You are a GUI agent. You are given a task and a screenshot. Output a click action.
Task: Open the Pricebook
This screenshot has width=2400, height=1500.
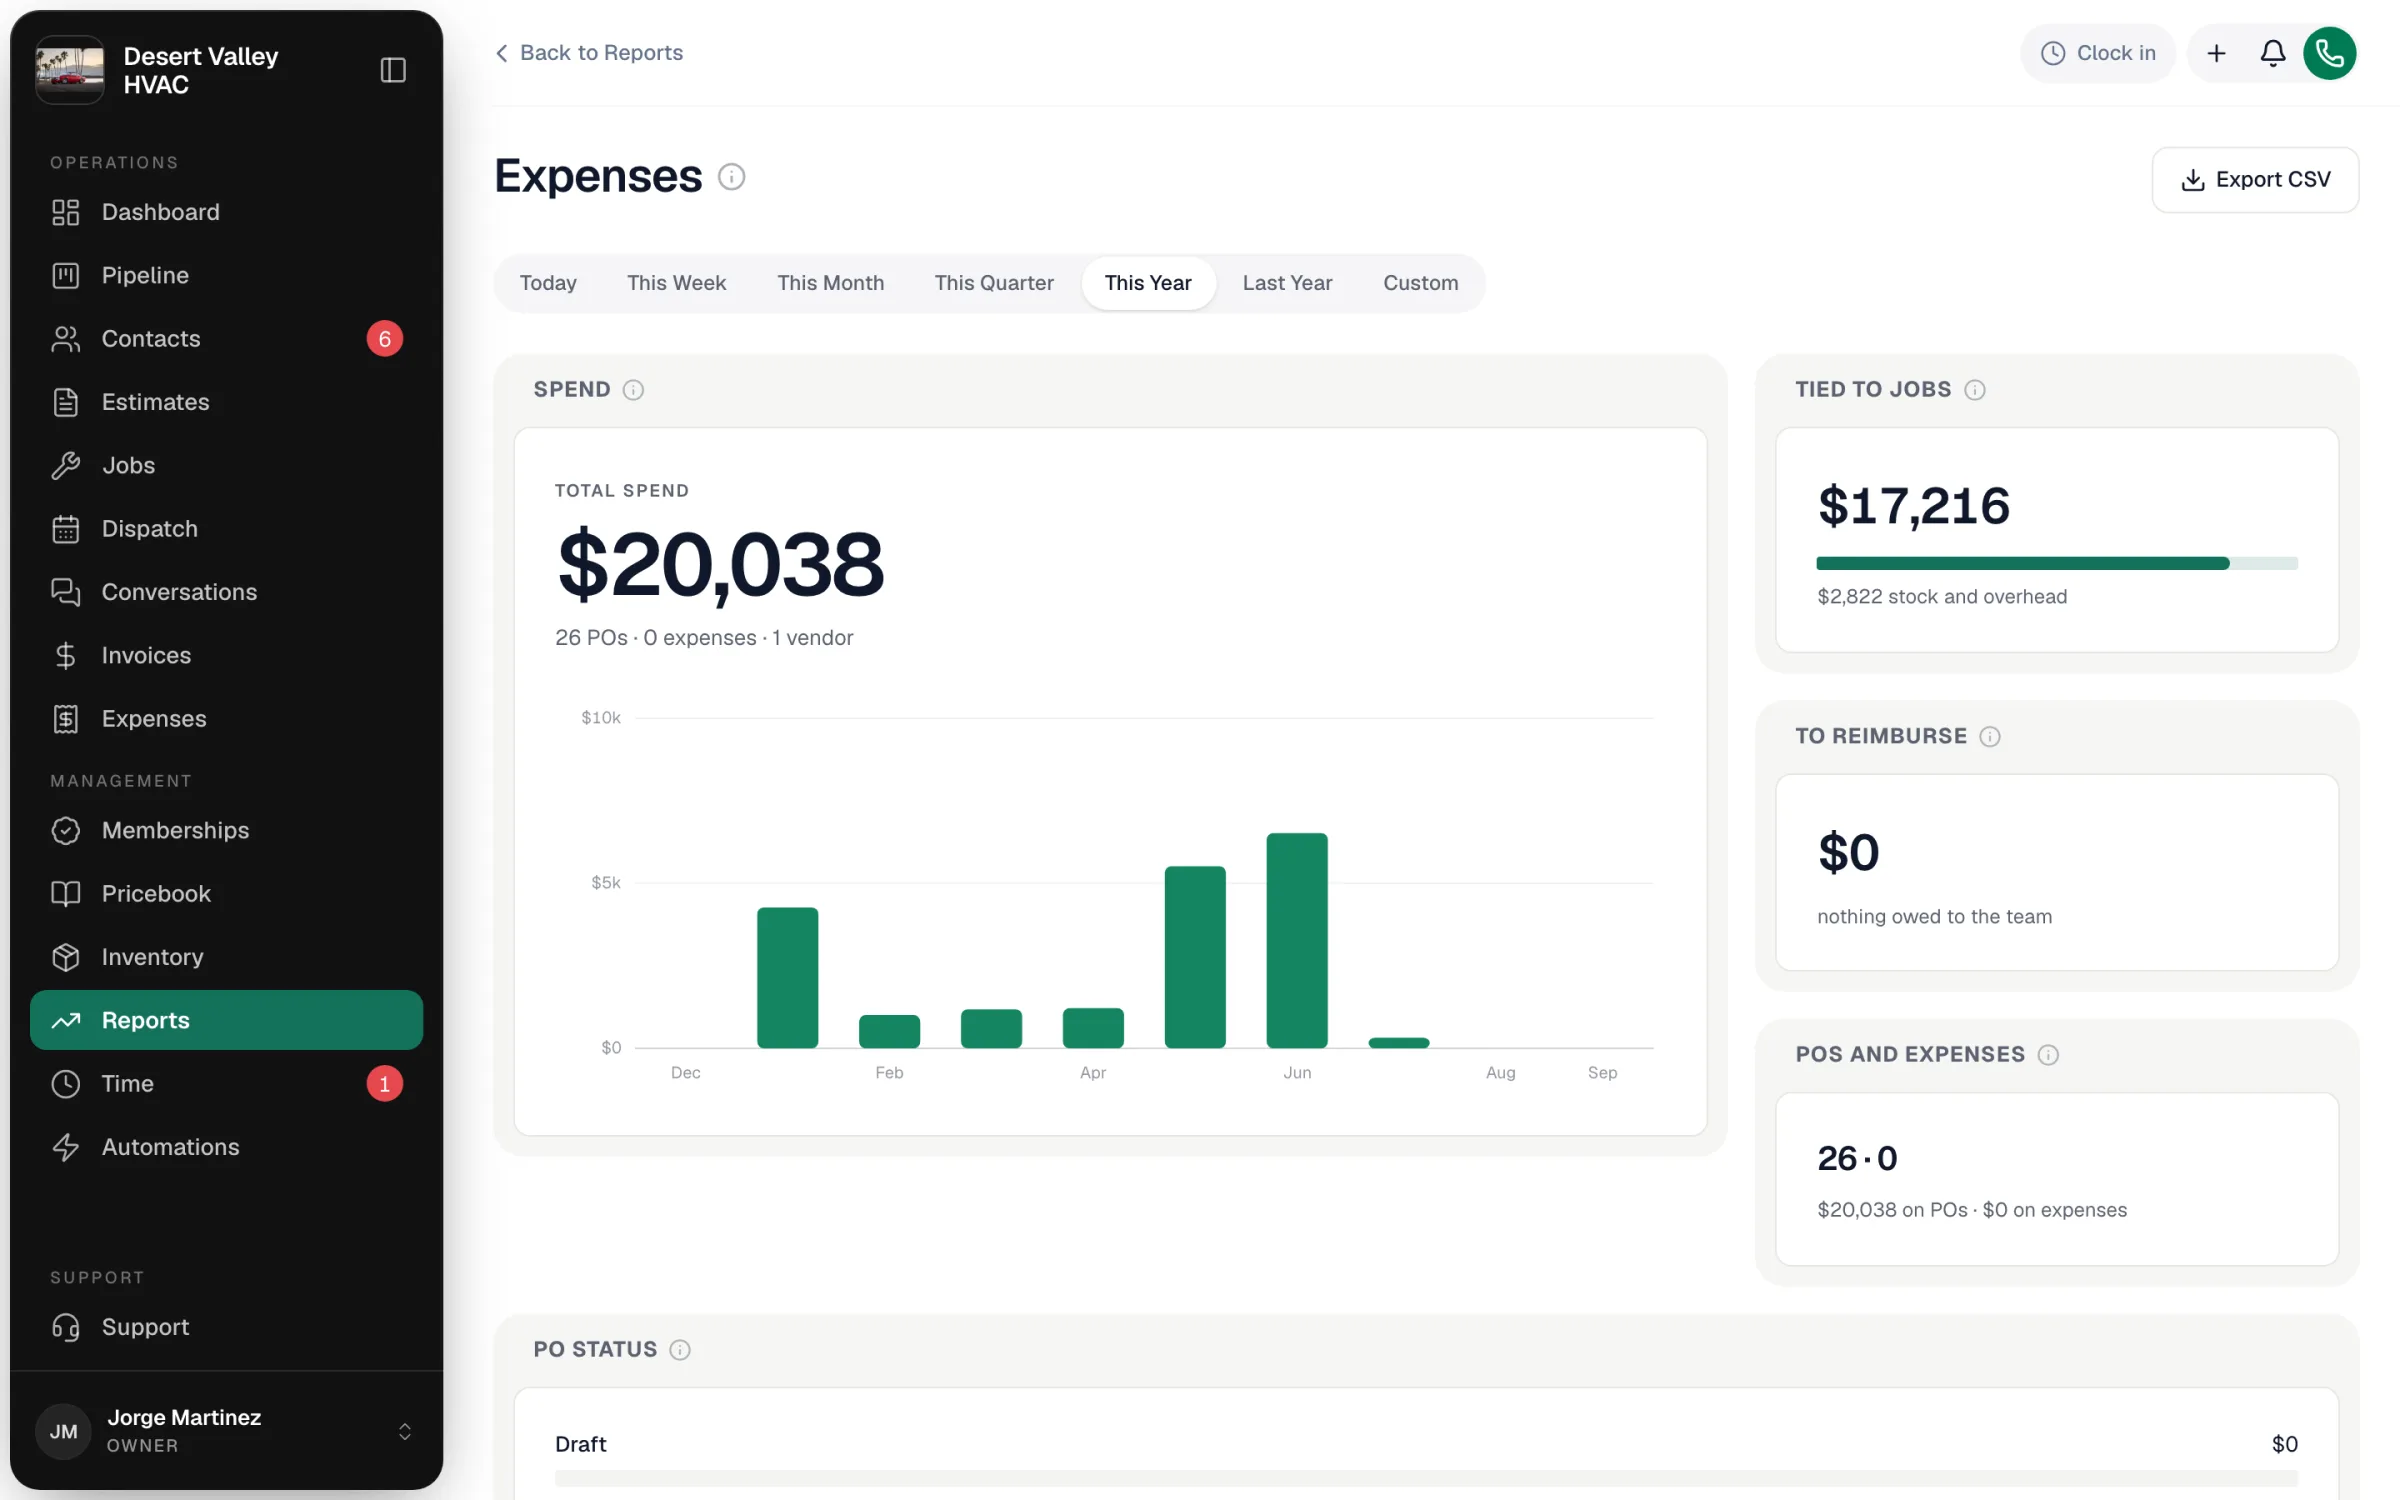(226, 894)
